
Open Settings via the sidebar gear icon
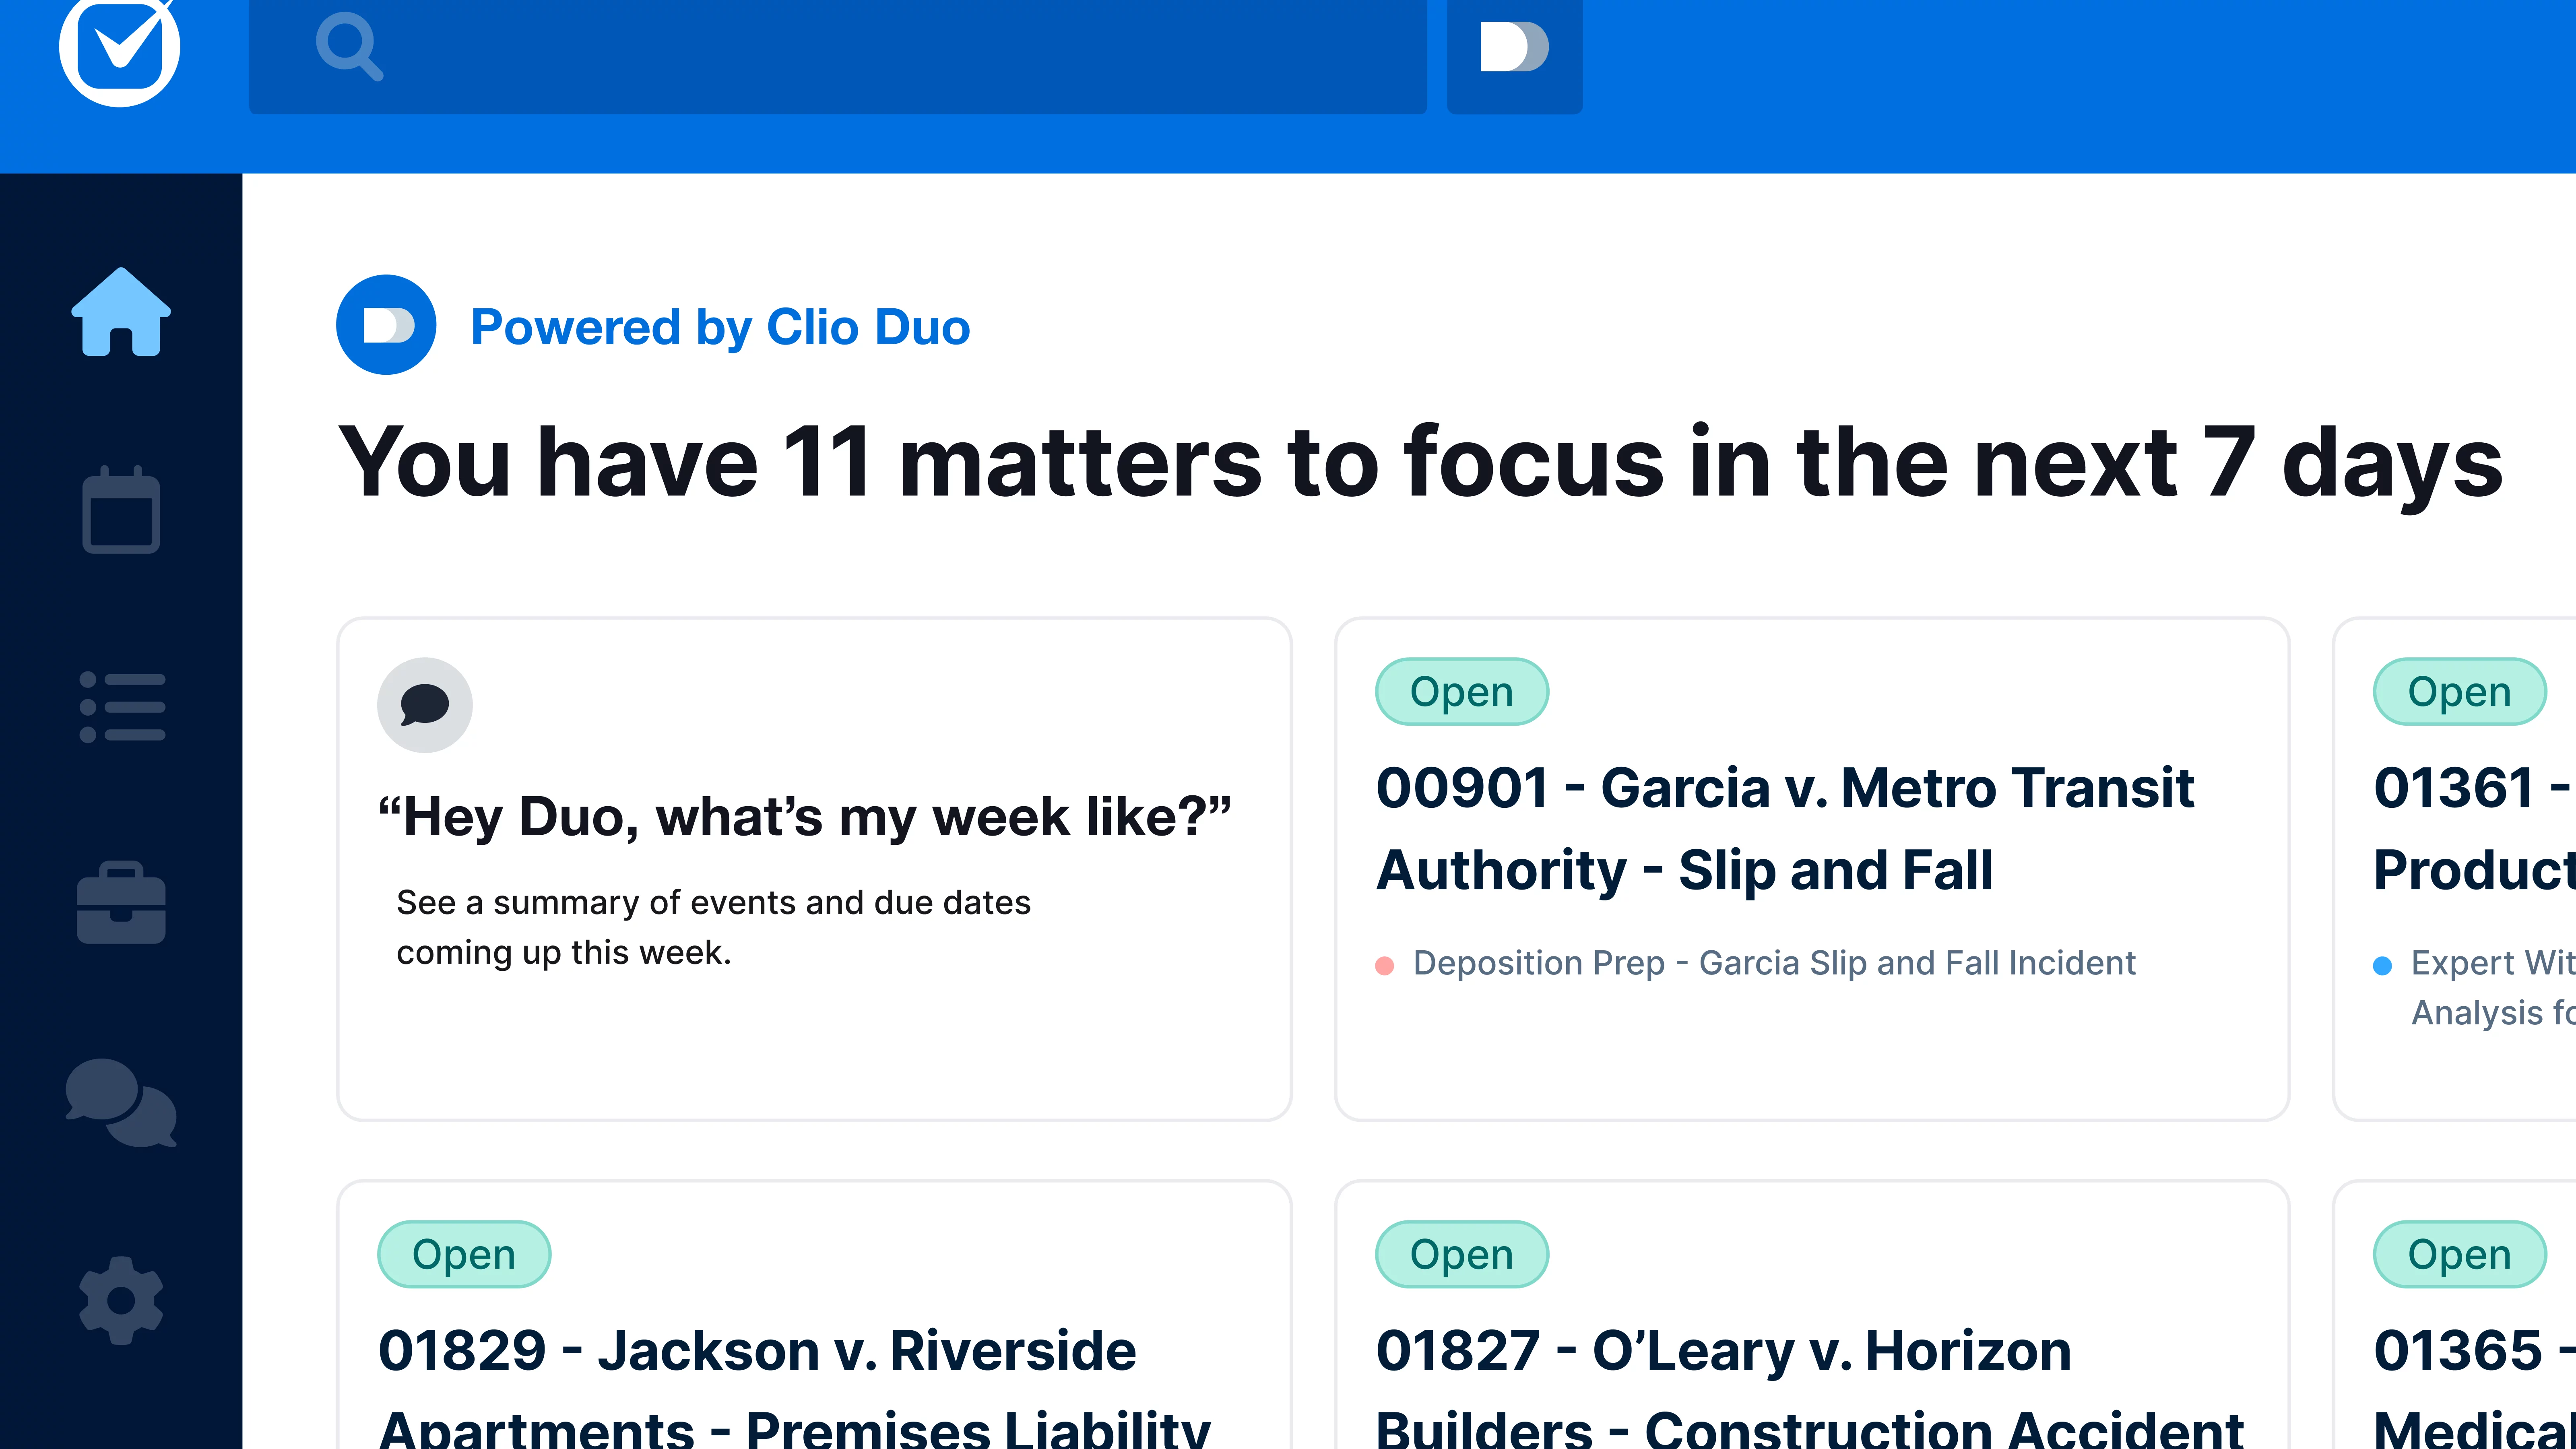click(121, 1300)
